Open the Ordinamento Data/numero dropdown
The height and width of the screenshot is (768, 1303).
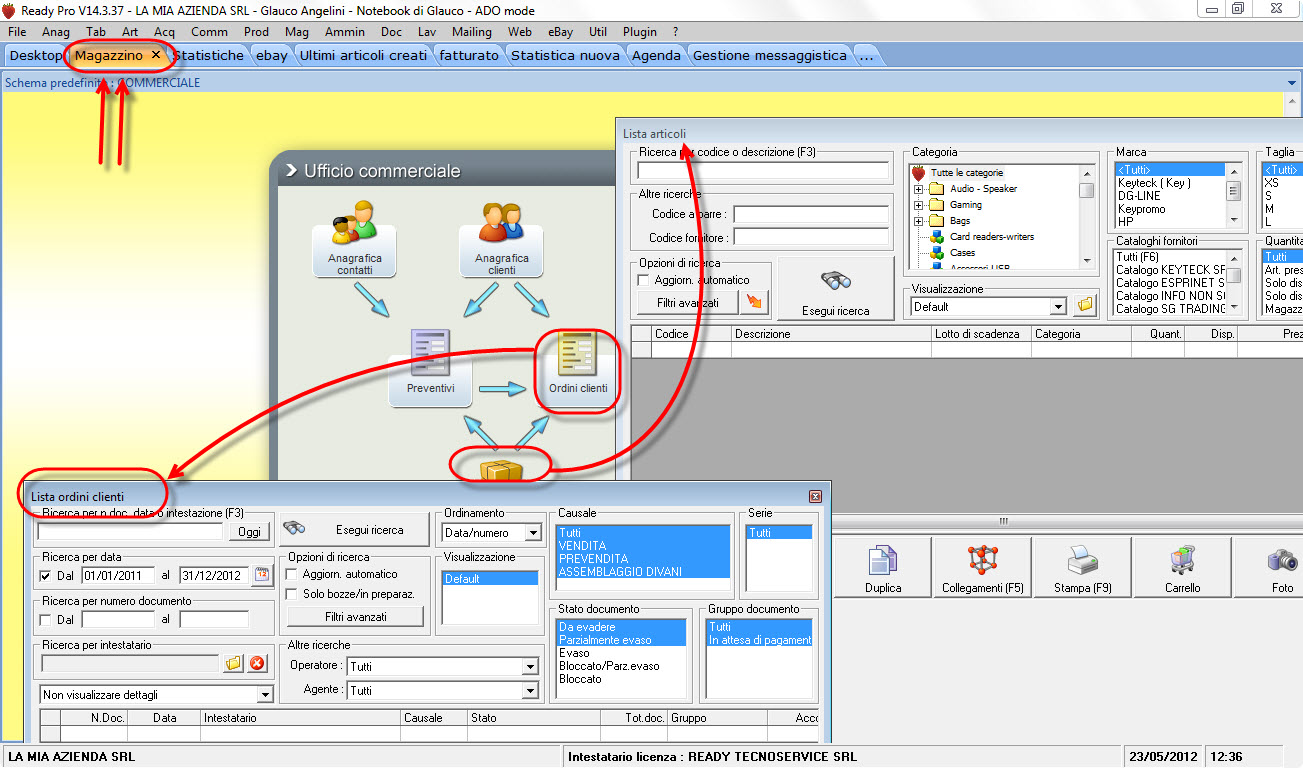click(533, 534)
